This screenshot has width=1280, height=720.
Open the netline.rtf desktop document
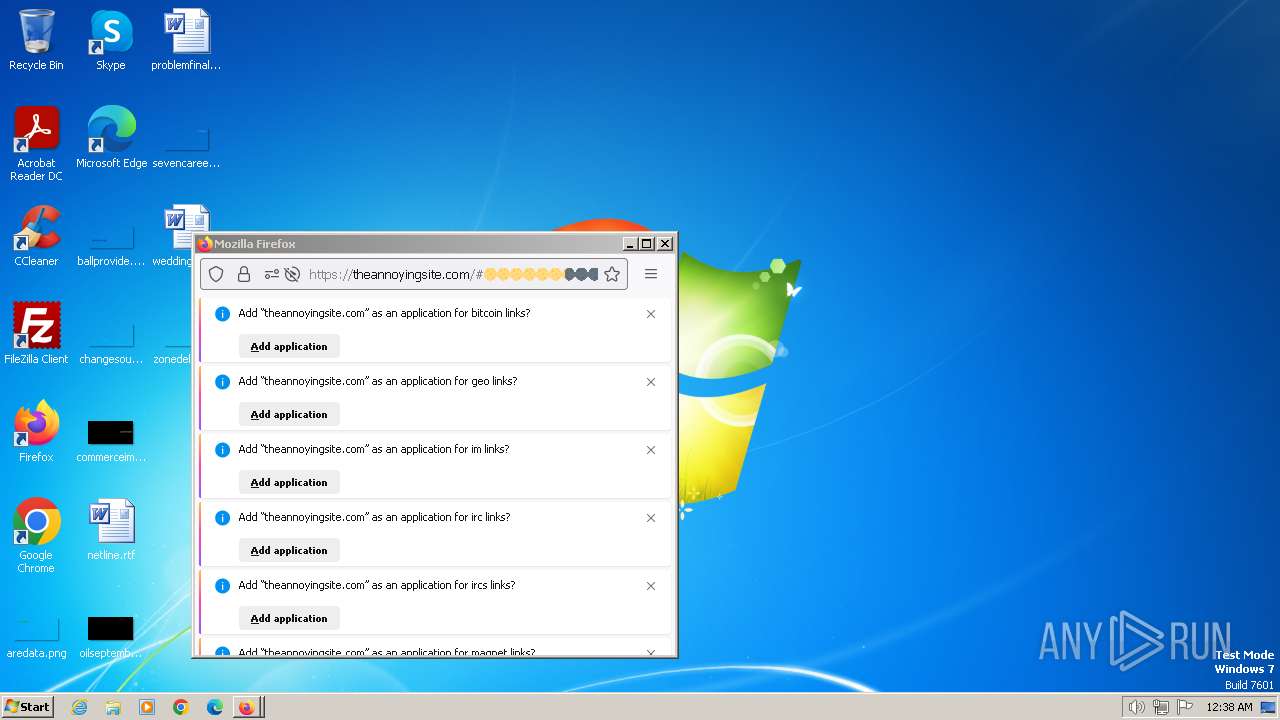click(x=111, y=531)
